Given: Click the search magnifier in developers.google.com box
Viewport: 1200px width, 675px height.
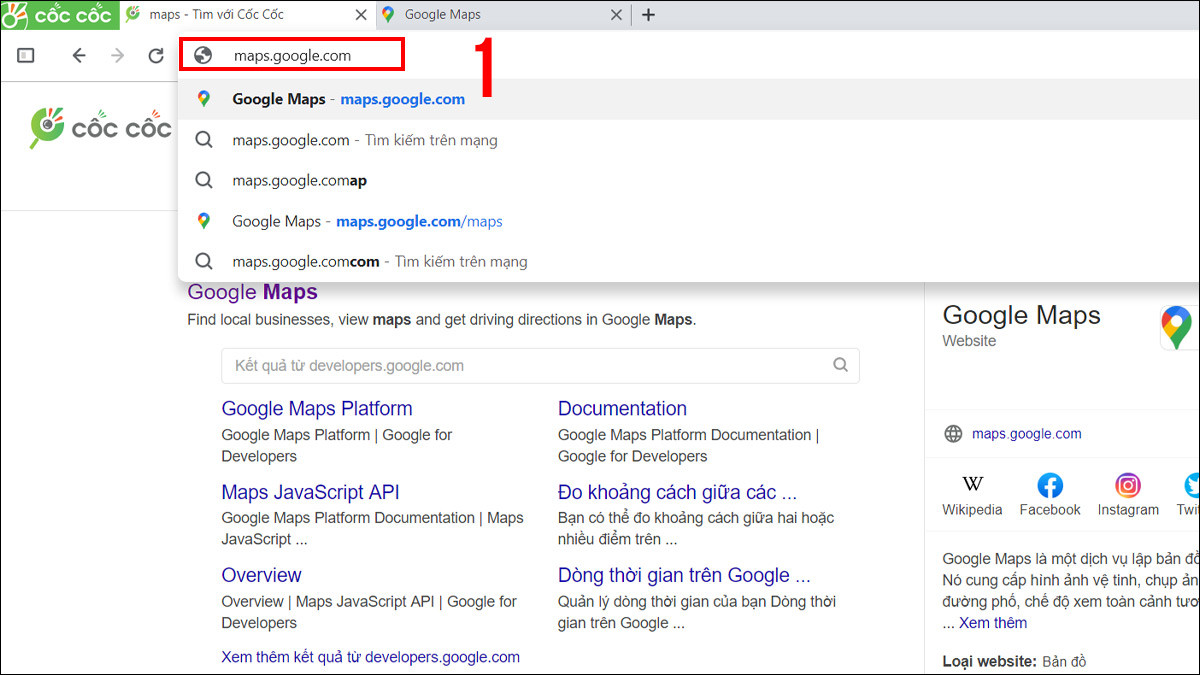Looking at the screenshot, I should click(x=840, y=365).
